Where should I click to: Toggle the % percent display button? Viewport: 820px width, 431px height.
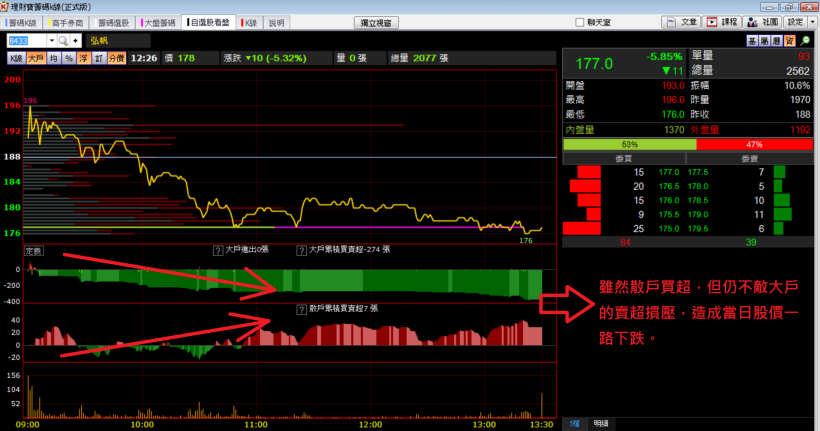tap(69, 59)
